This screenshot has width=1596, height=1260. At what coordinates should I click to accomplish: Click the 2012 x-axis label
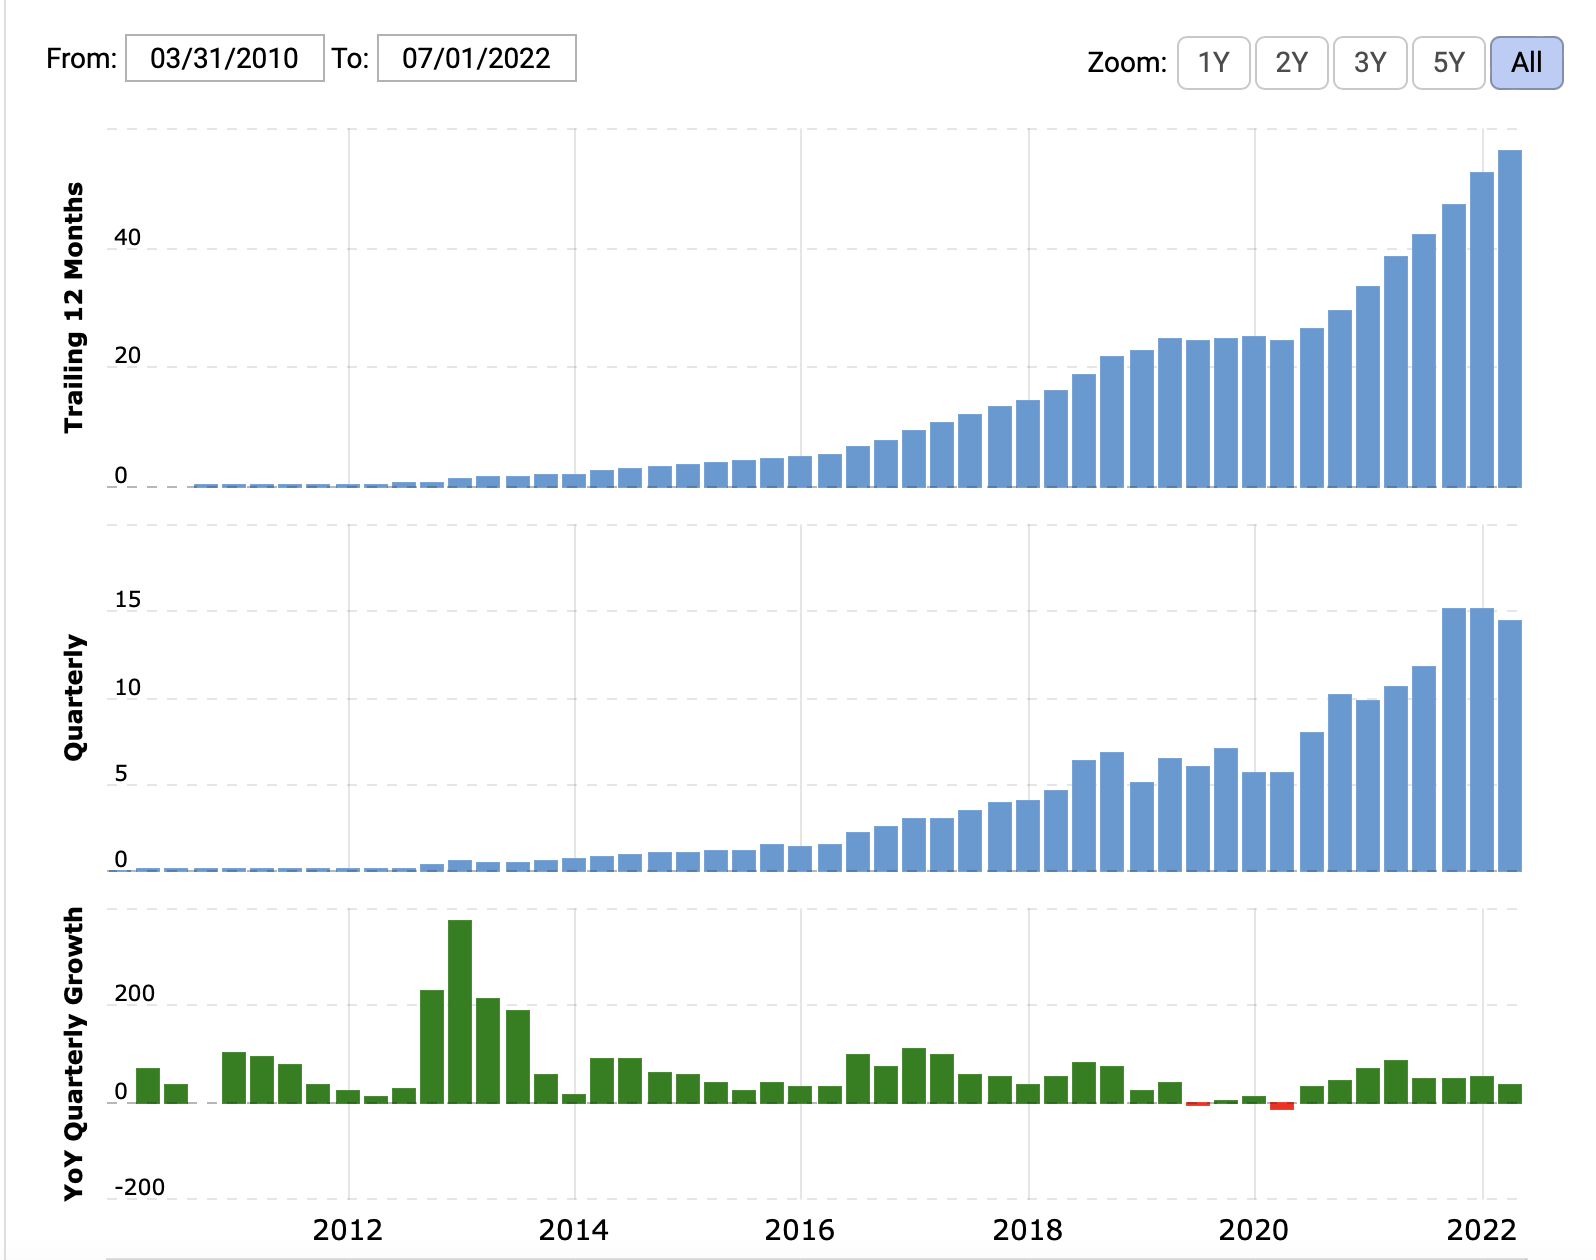(348, 1229)
